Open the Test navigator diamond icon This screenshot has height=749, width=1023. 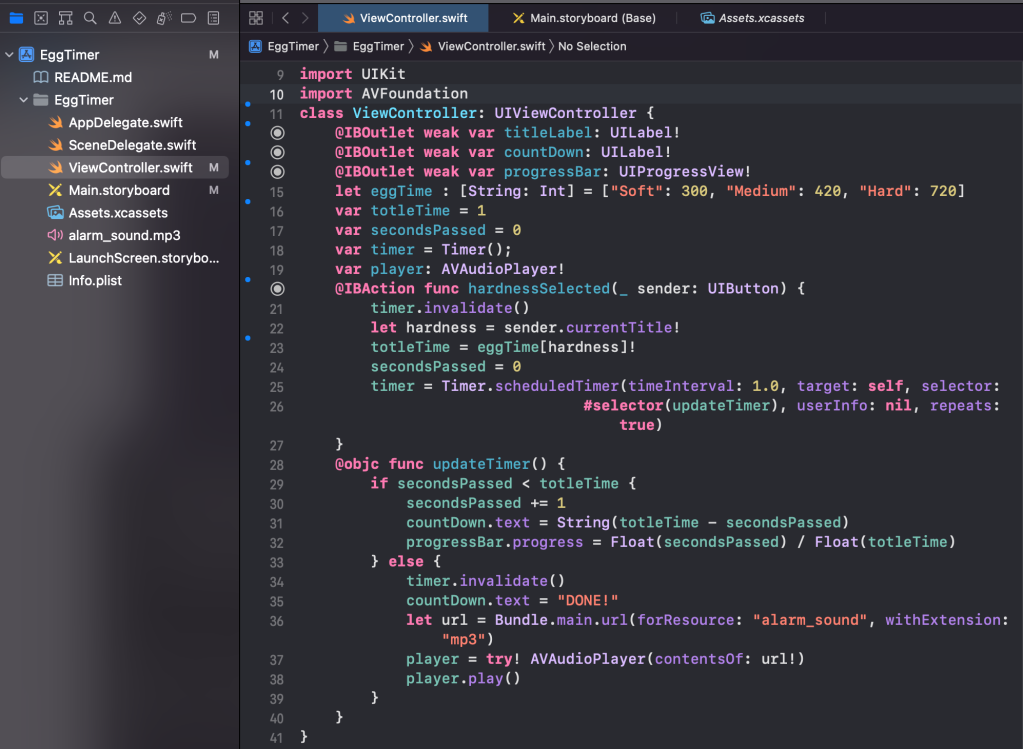pos(139,18)
